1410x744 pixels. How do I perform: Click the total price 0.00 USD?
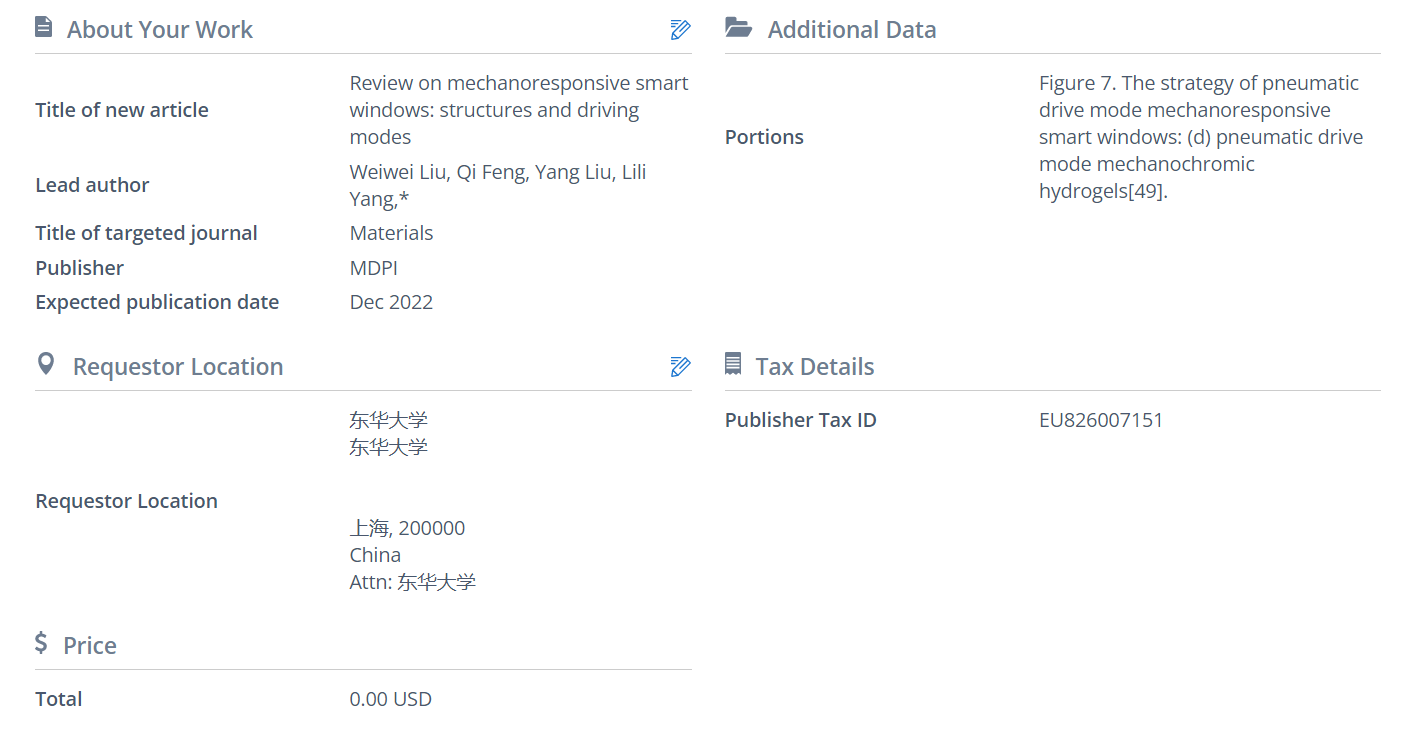390,699
